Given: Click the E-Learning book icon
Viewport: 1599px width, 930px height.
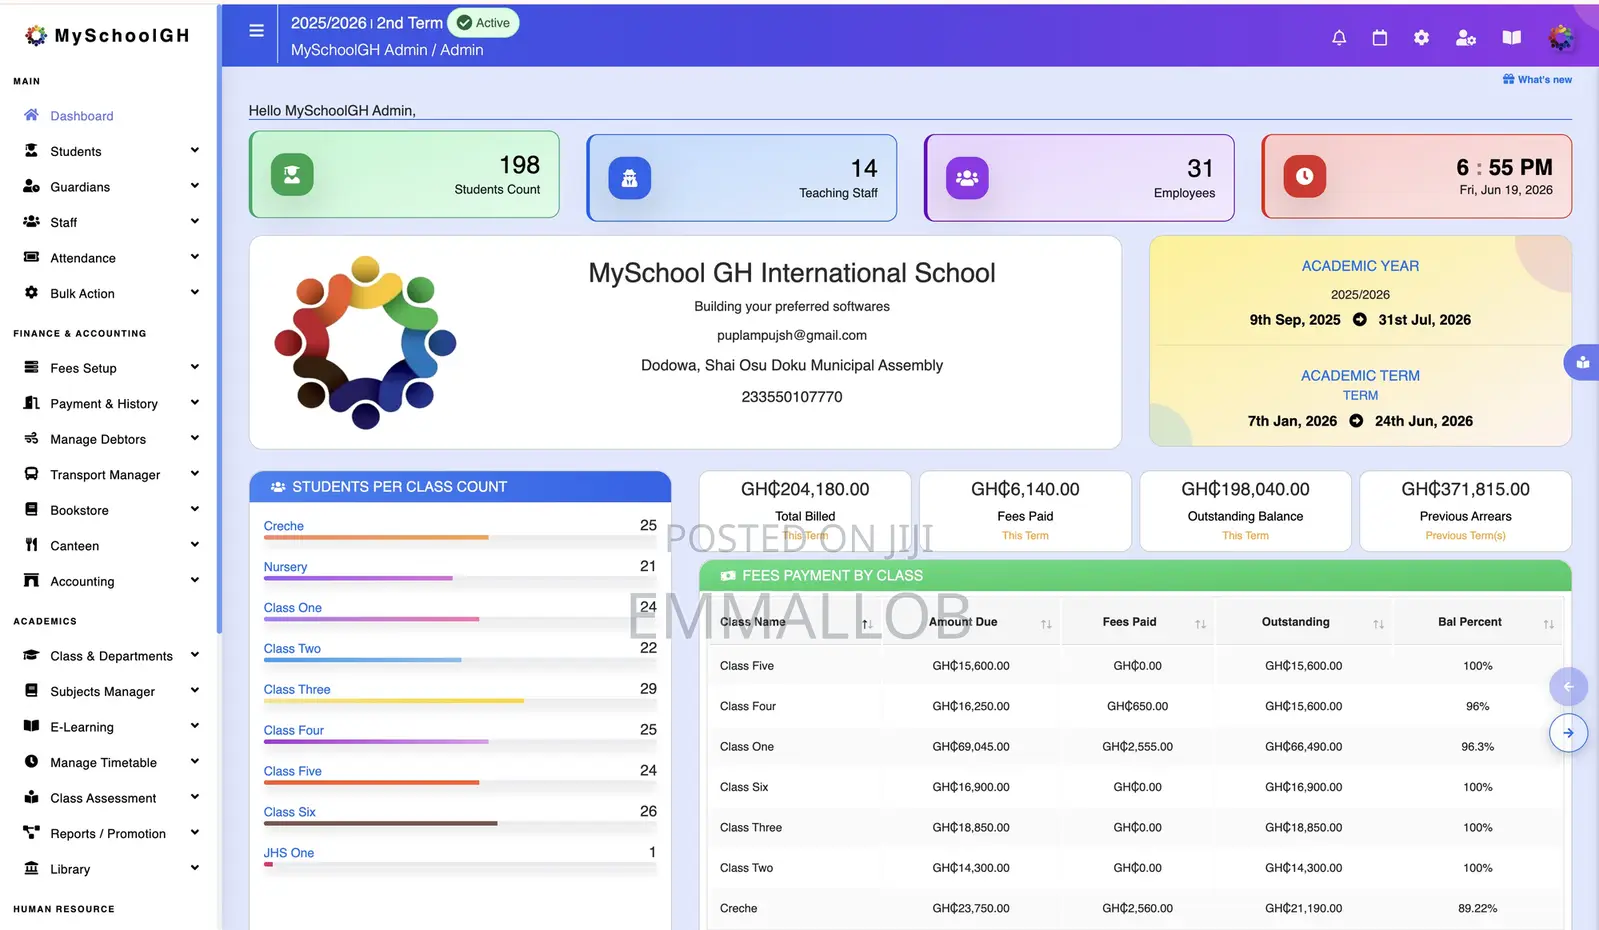Looking at the screenshot, I should pos(31,726).
